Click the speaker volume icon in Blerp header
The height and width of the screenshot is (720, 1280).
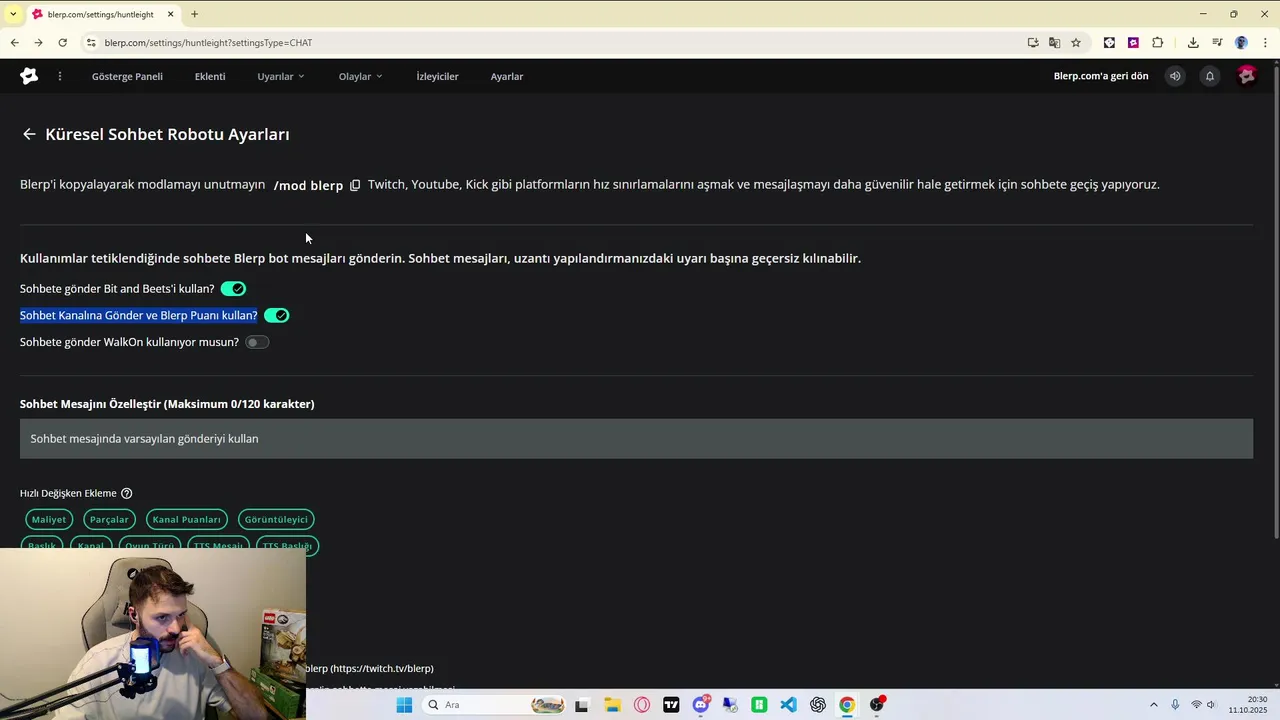pyautogui.click(x=1175, y=76)
